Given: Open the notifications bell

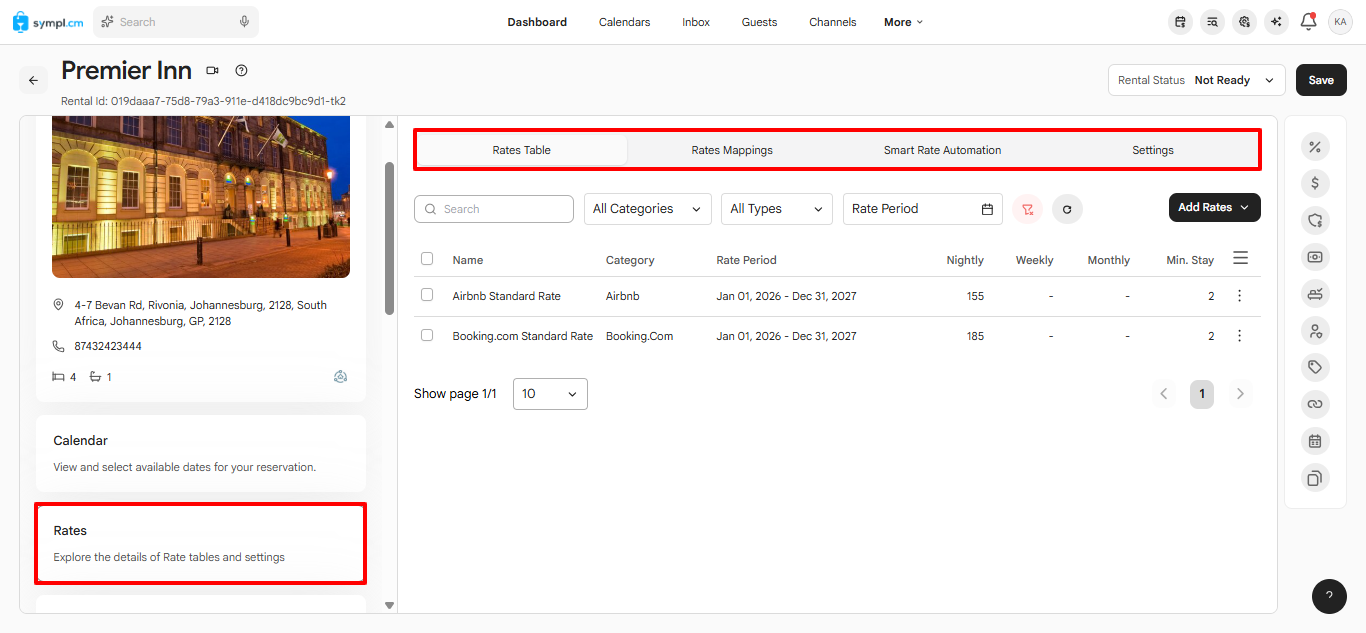Looking at the screenshot, I should click(1308, 22).
